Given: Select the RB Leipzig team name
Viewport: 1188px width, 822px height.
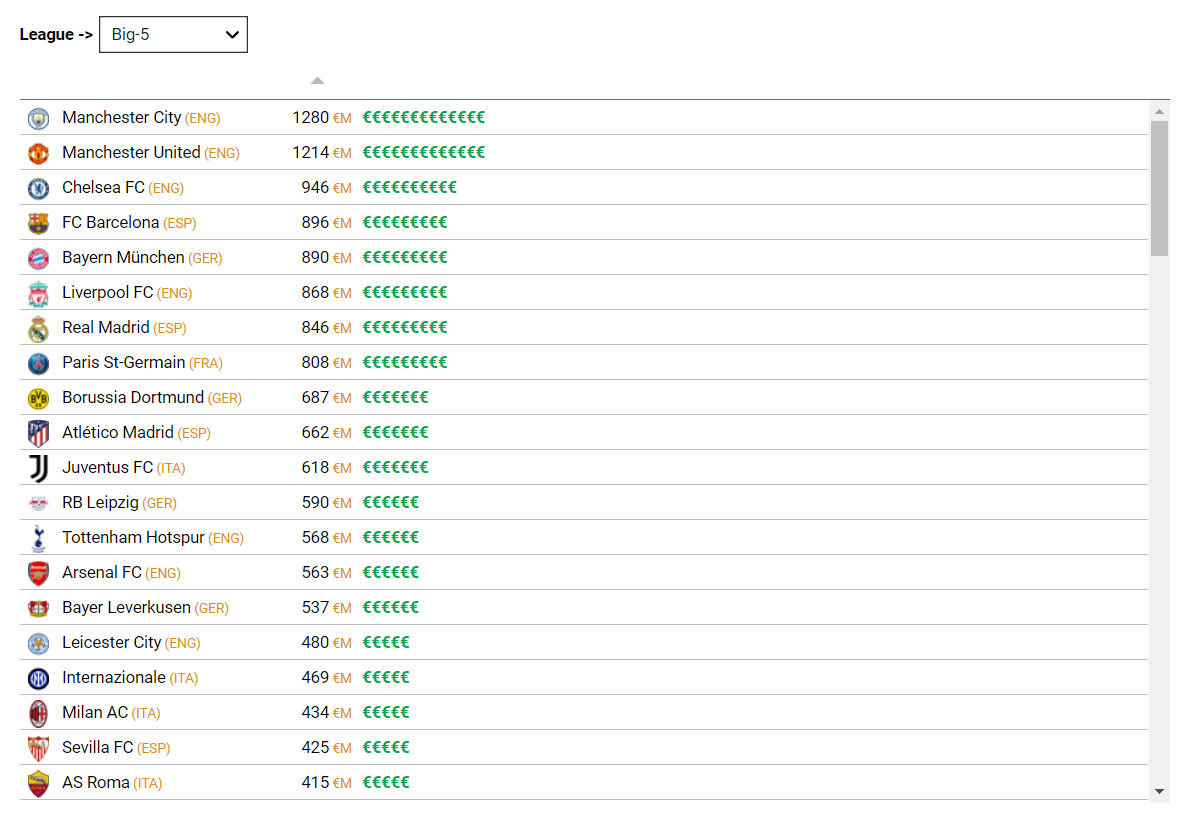Looking at the screenshot, I should tap(100, 502).
